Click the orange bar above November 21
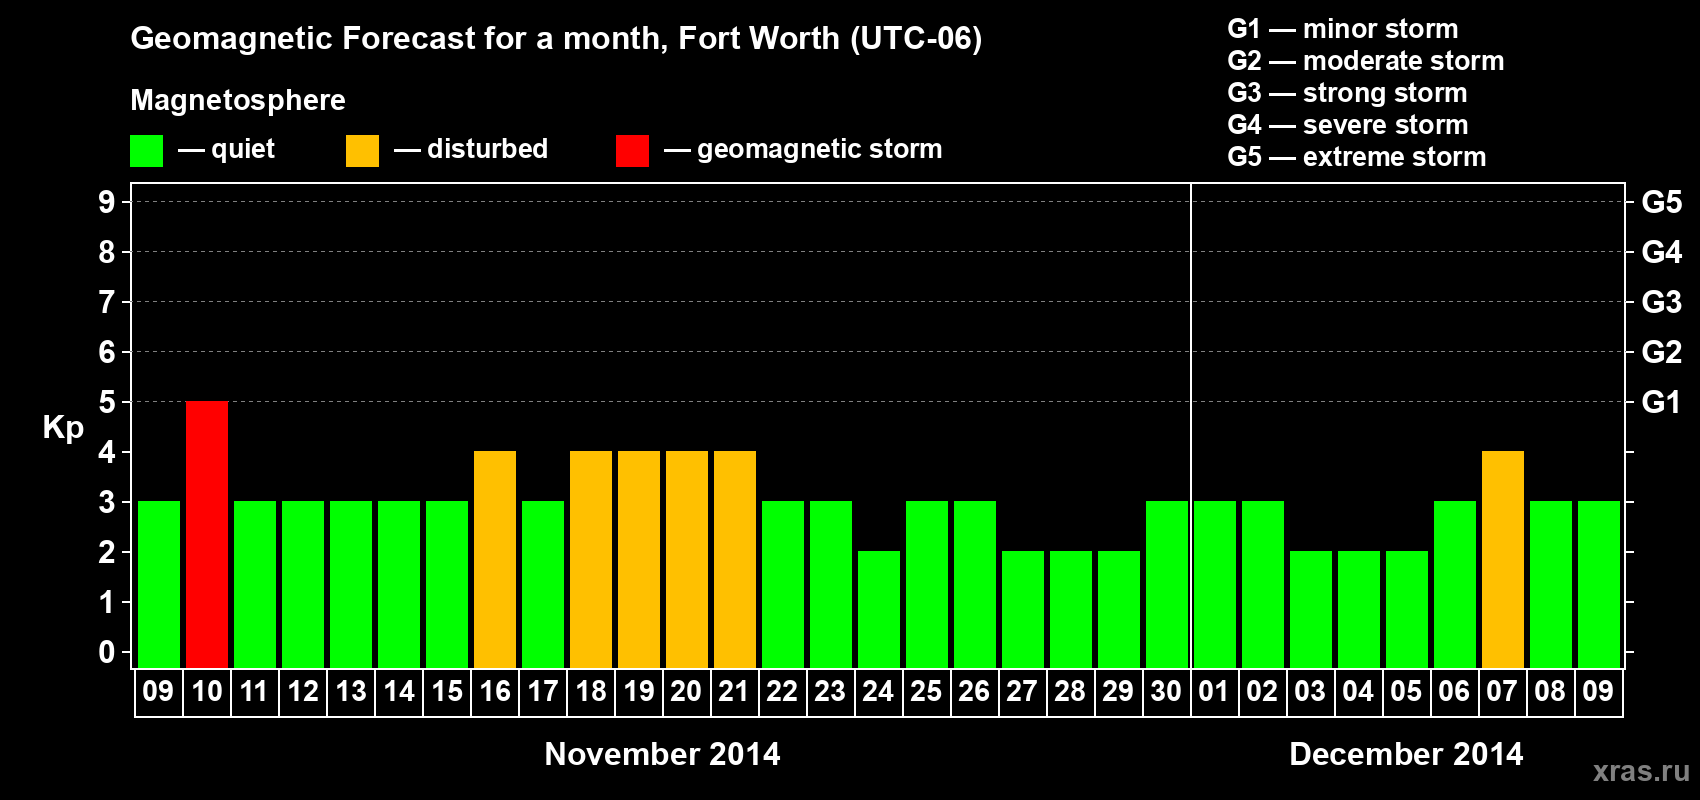Screen dimensions: 1700x800 (735, 559)
